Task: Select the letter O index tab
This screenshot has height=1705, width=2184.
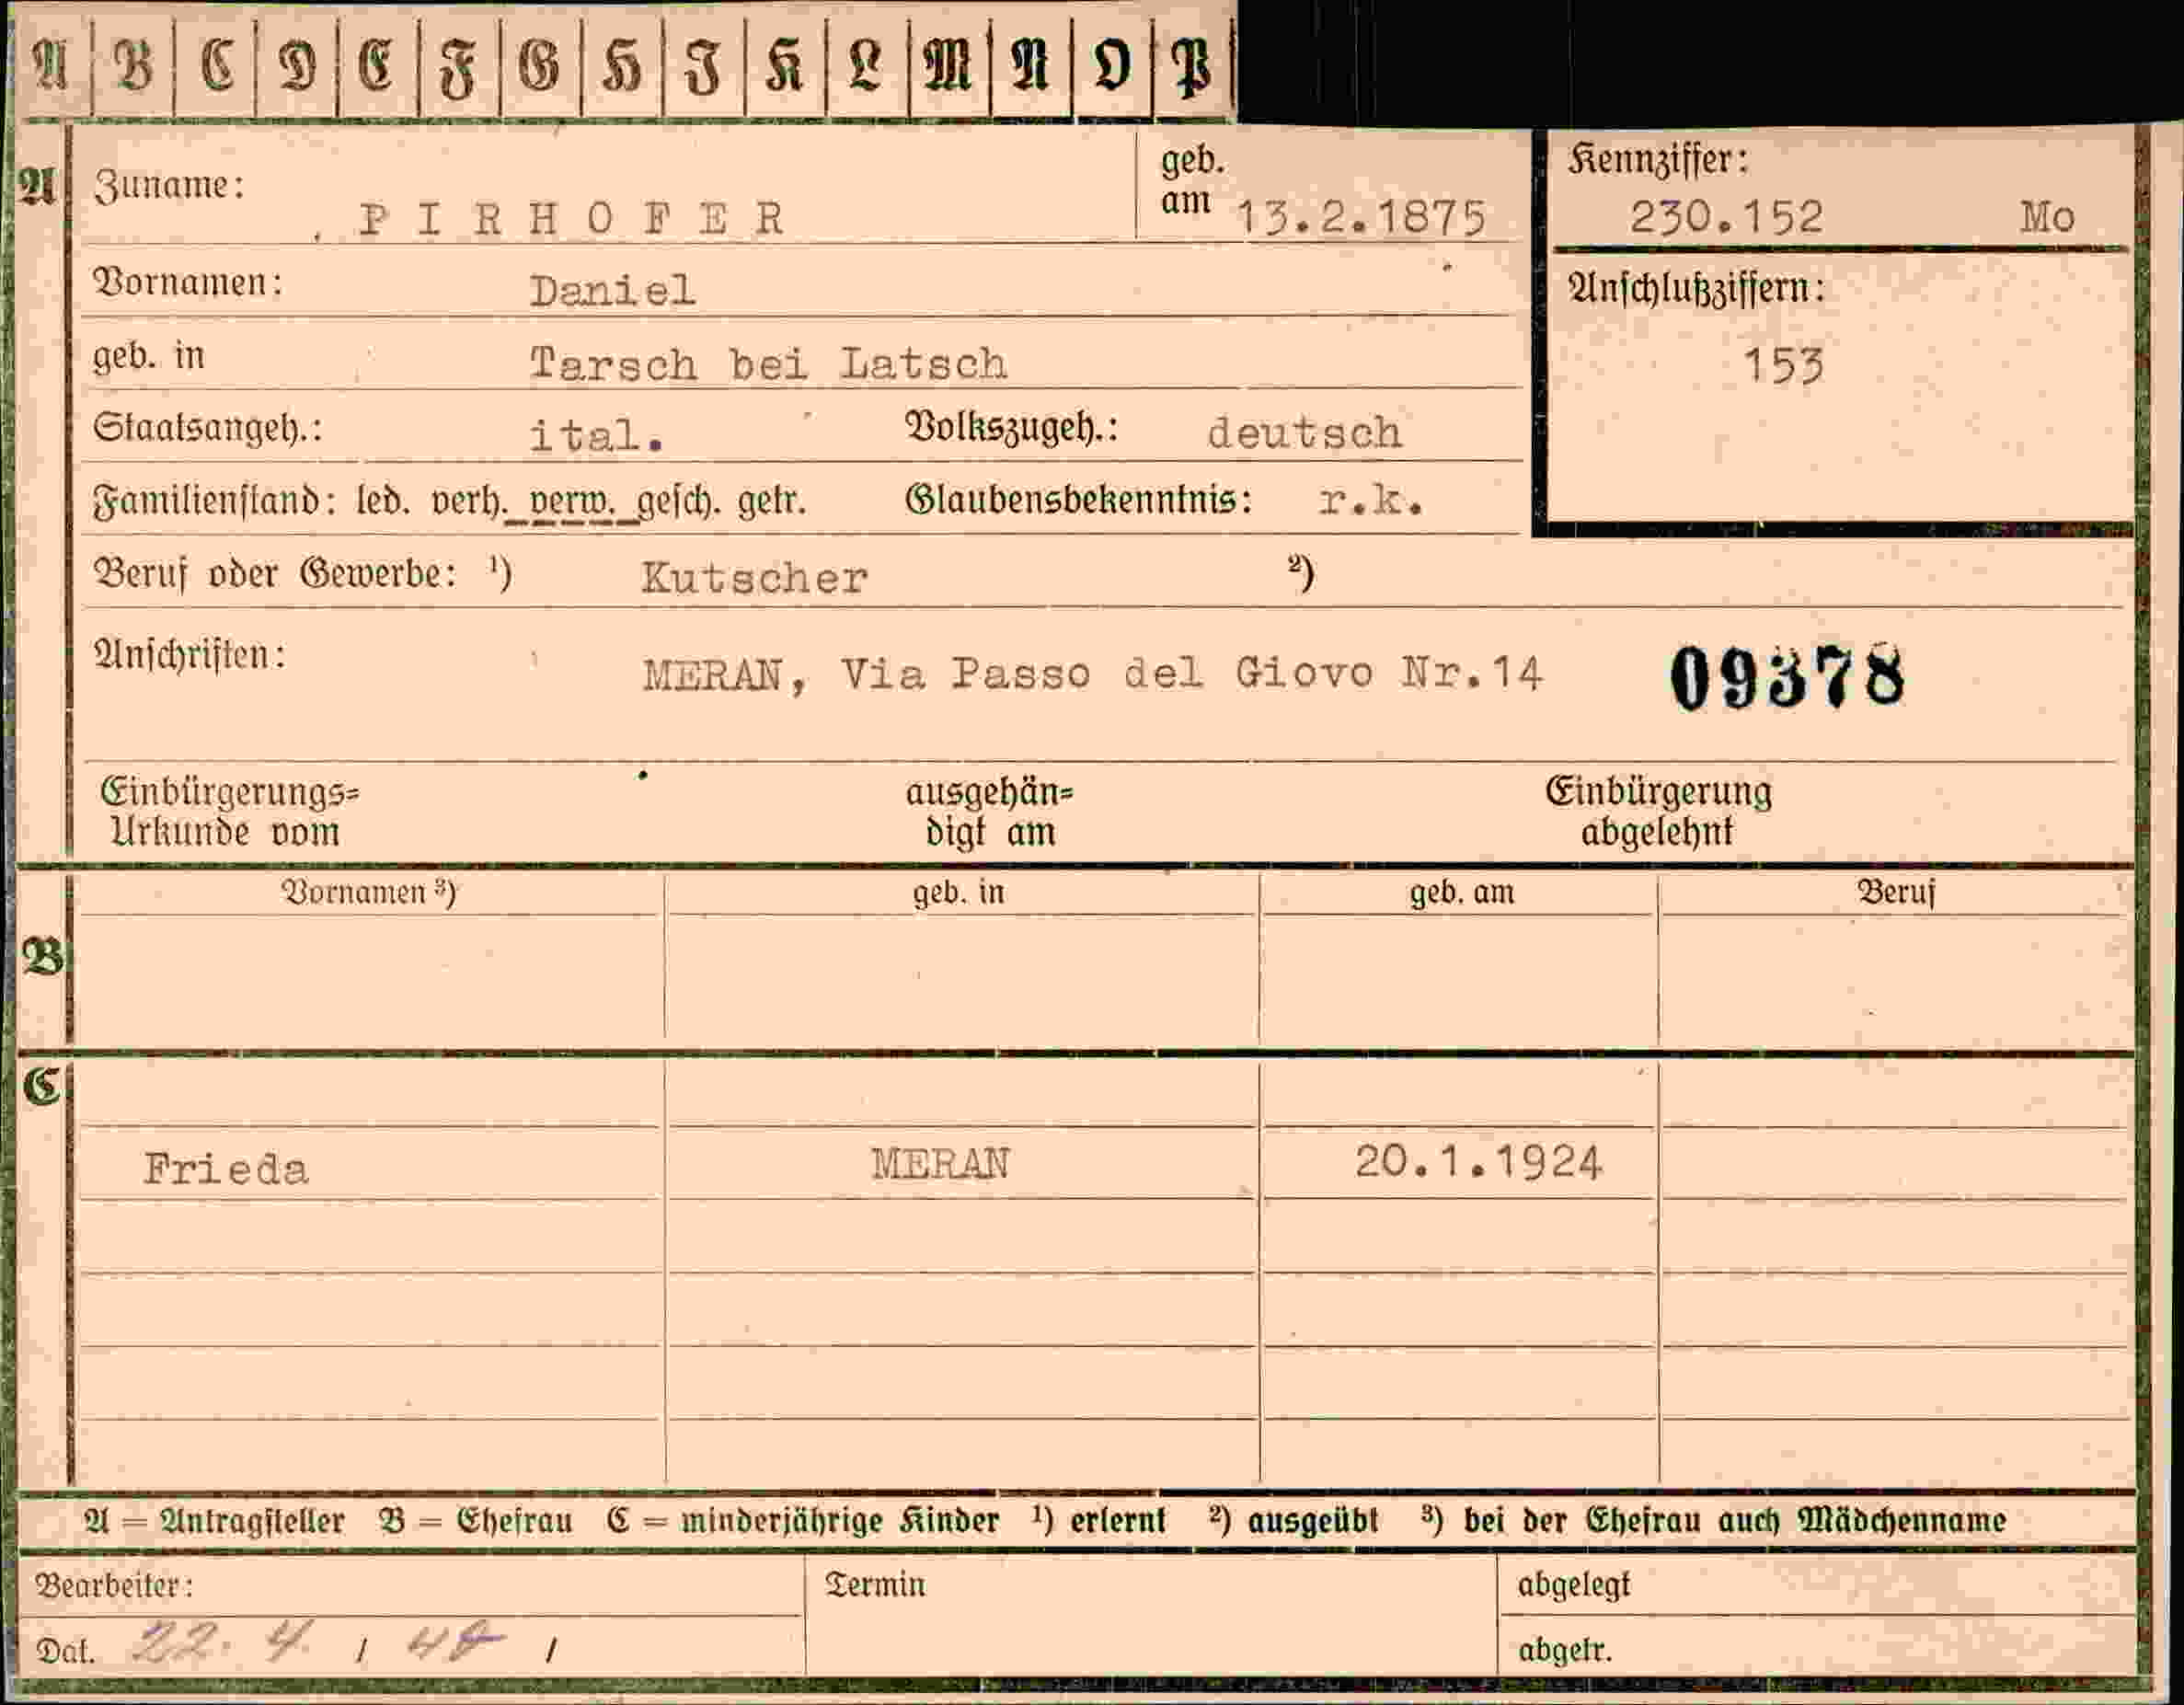Action: pyautogui.click(x=1112, y=67)
